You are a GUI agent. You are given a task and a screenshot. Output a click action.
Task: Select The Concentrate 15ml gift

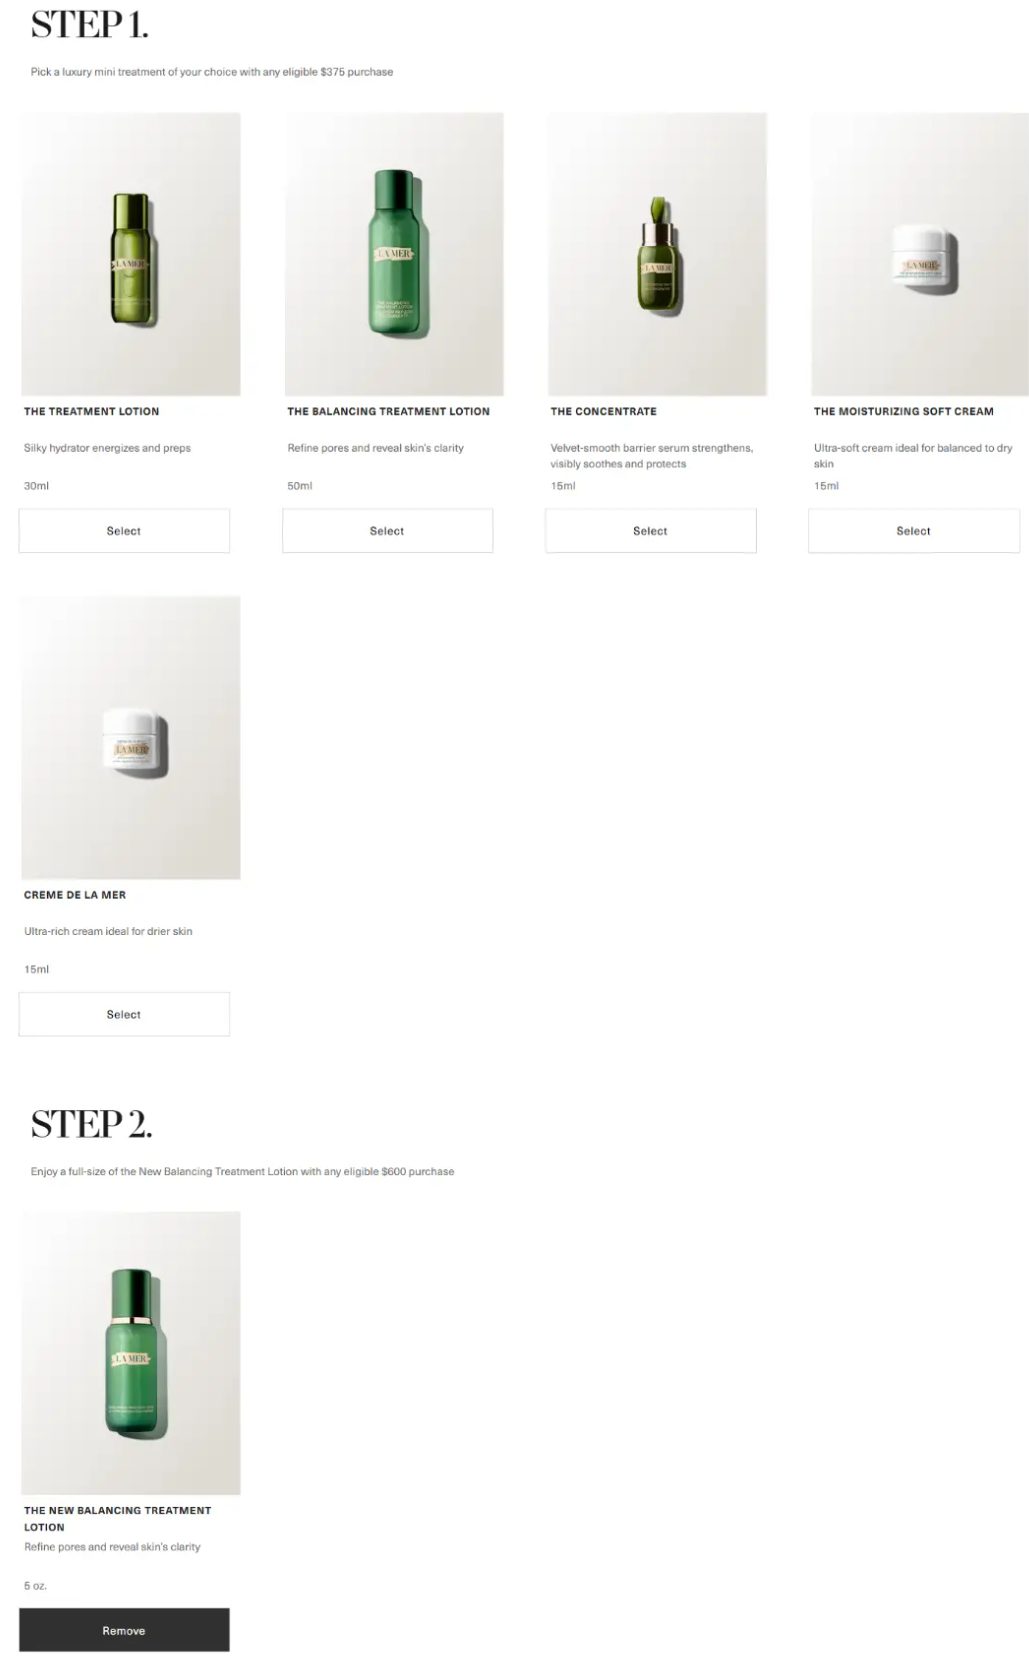point(650,531)
